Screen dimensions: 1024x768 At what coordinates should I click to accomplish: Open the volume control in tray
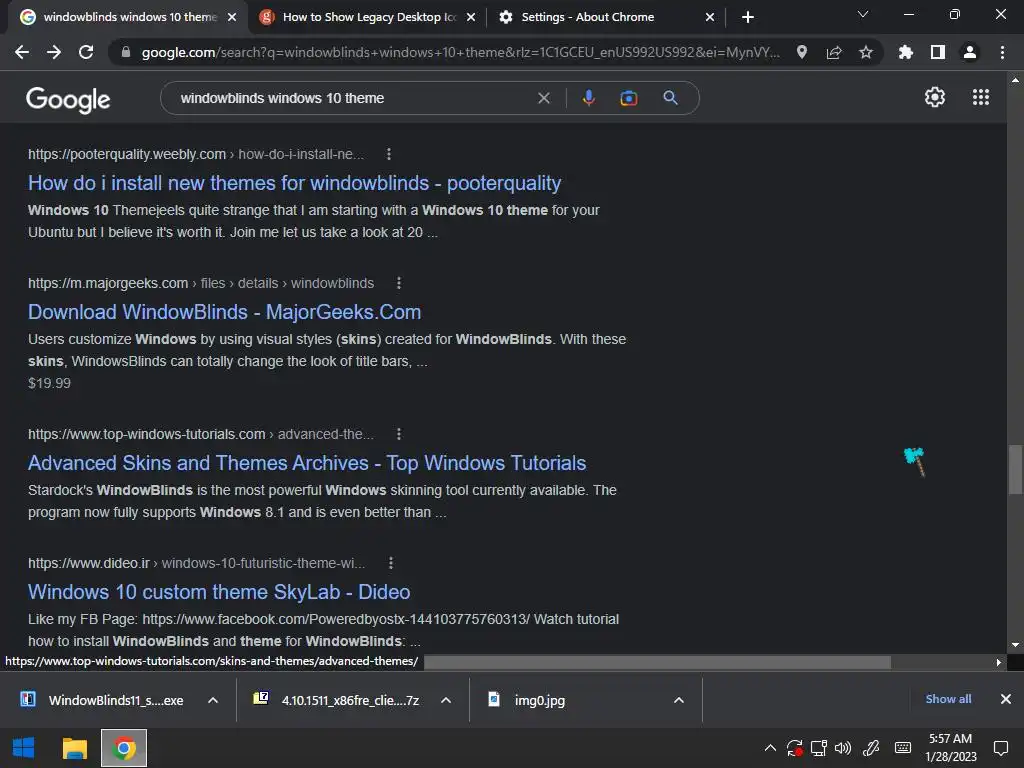point(842,748)
